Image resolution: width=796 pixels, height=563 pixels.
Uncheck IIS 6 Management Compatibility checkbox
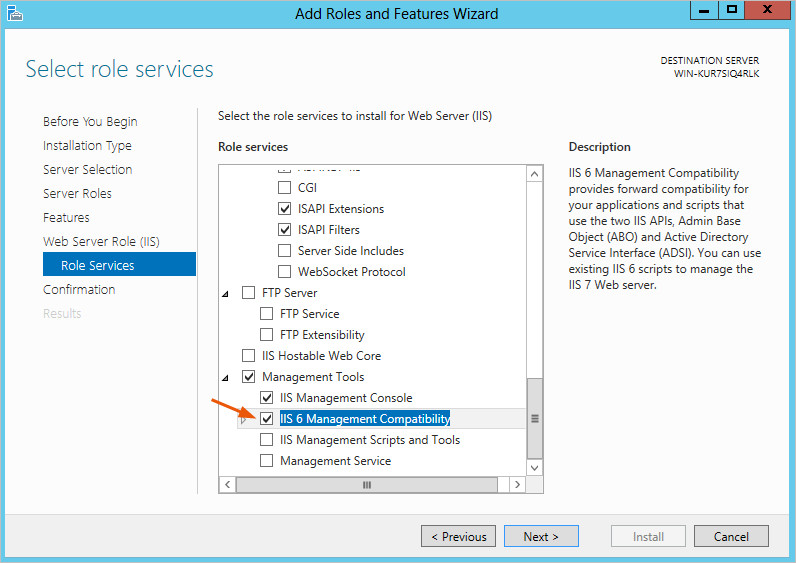click(267, 419)
